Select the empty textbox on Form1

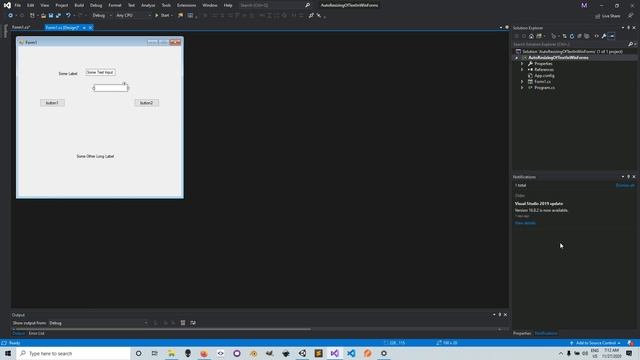click(111, 88)
